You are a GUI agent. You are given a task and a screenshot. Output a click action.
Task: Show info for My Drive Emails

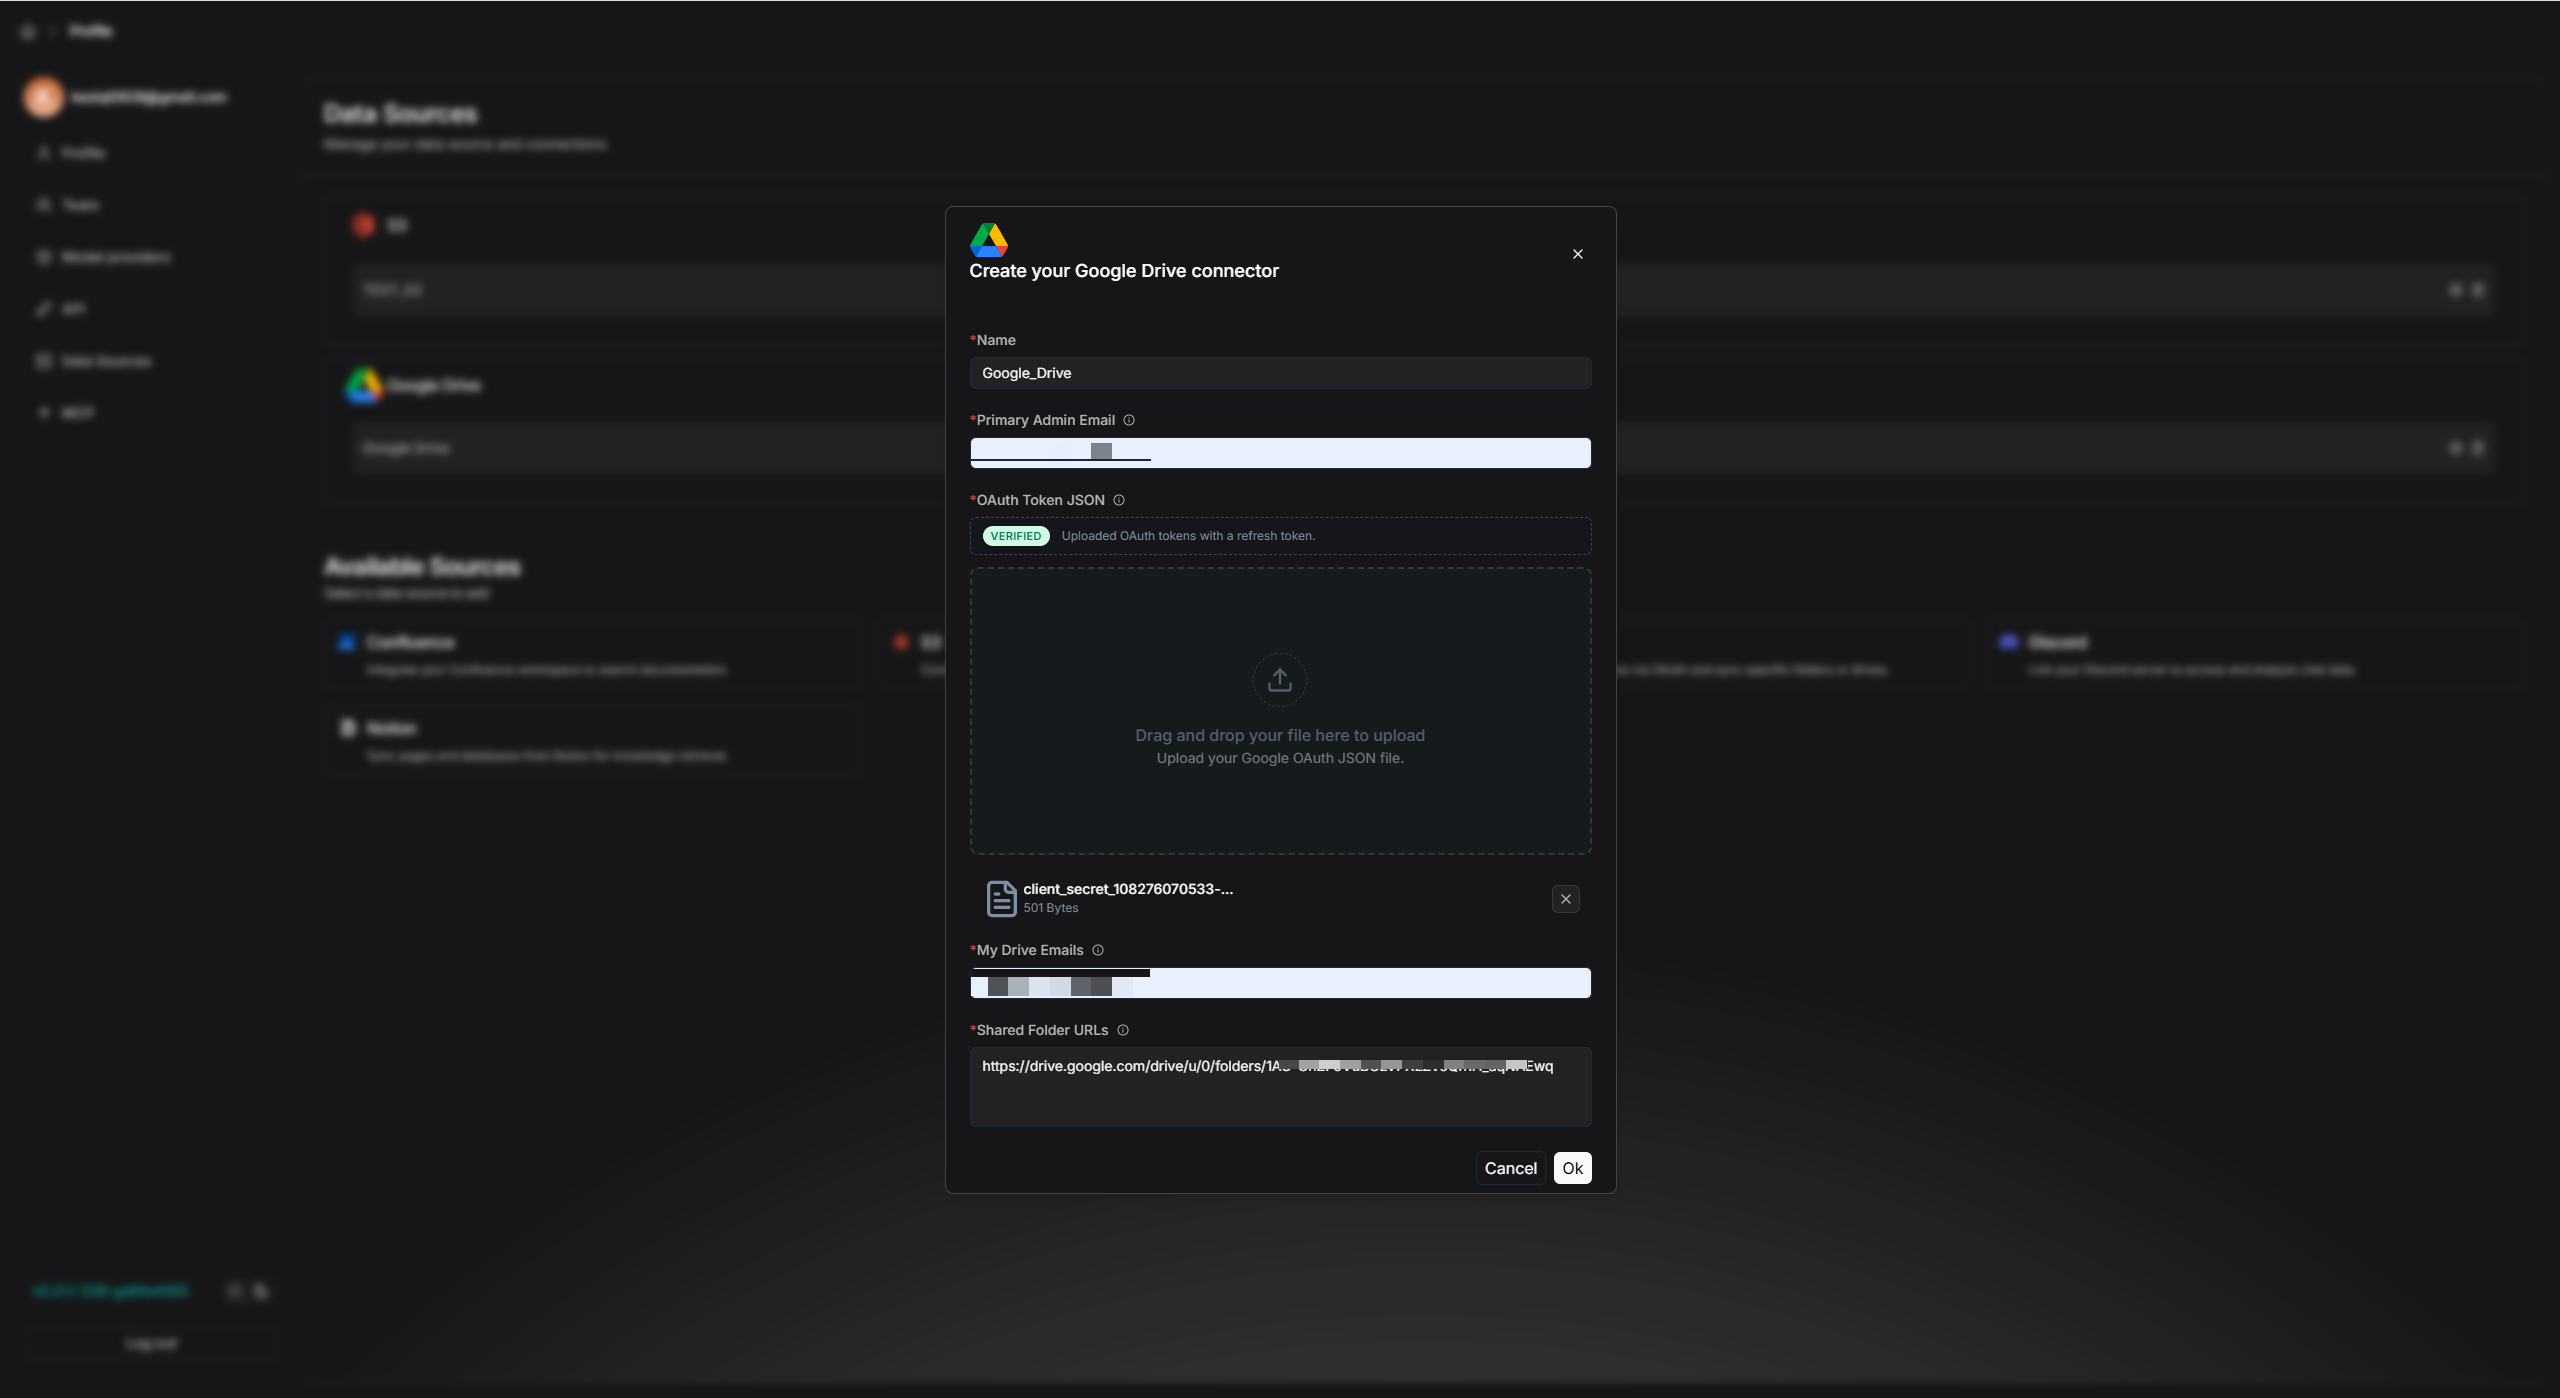click(x=1098, y=950)
